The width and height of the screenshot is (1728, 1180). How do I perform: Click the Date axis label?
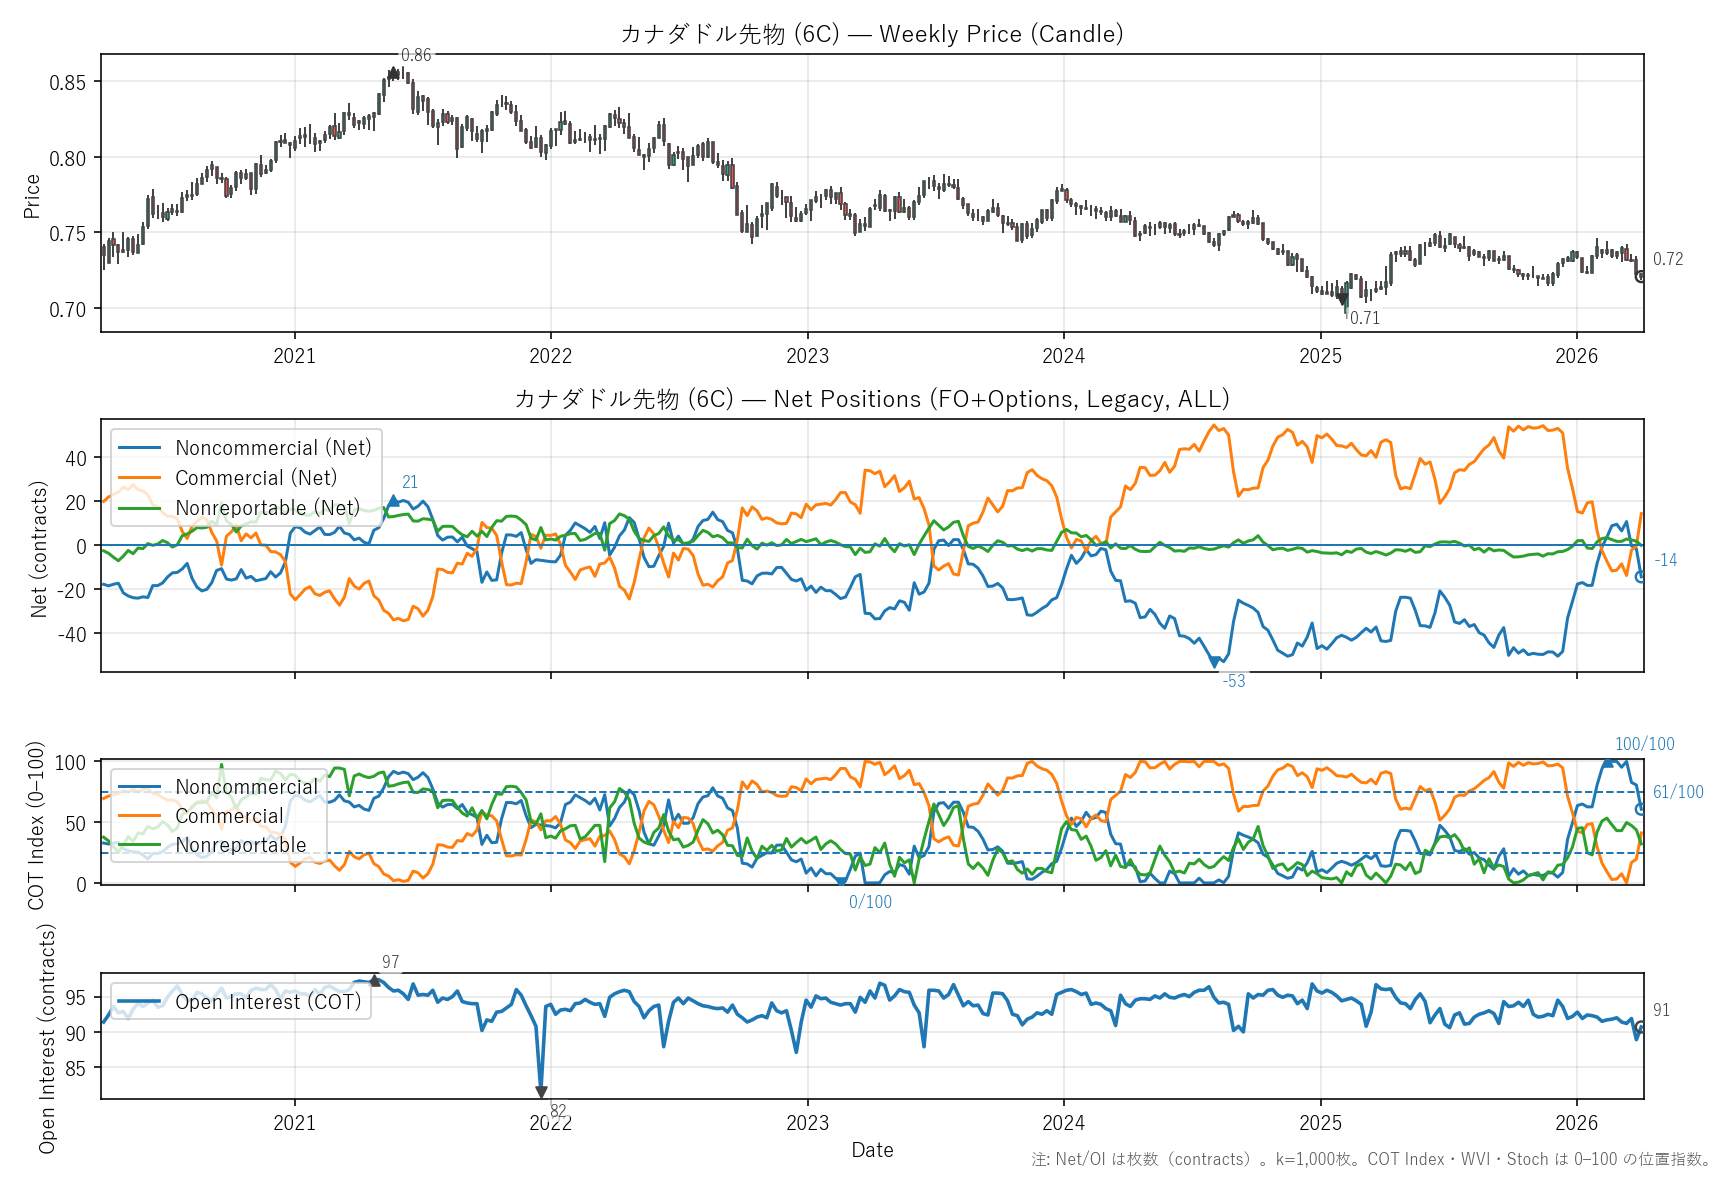coord(872,1150)
